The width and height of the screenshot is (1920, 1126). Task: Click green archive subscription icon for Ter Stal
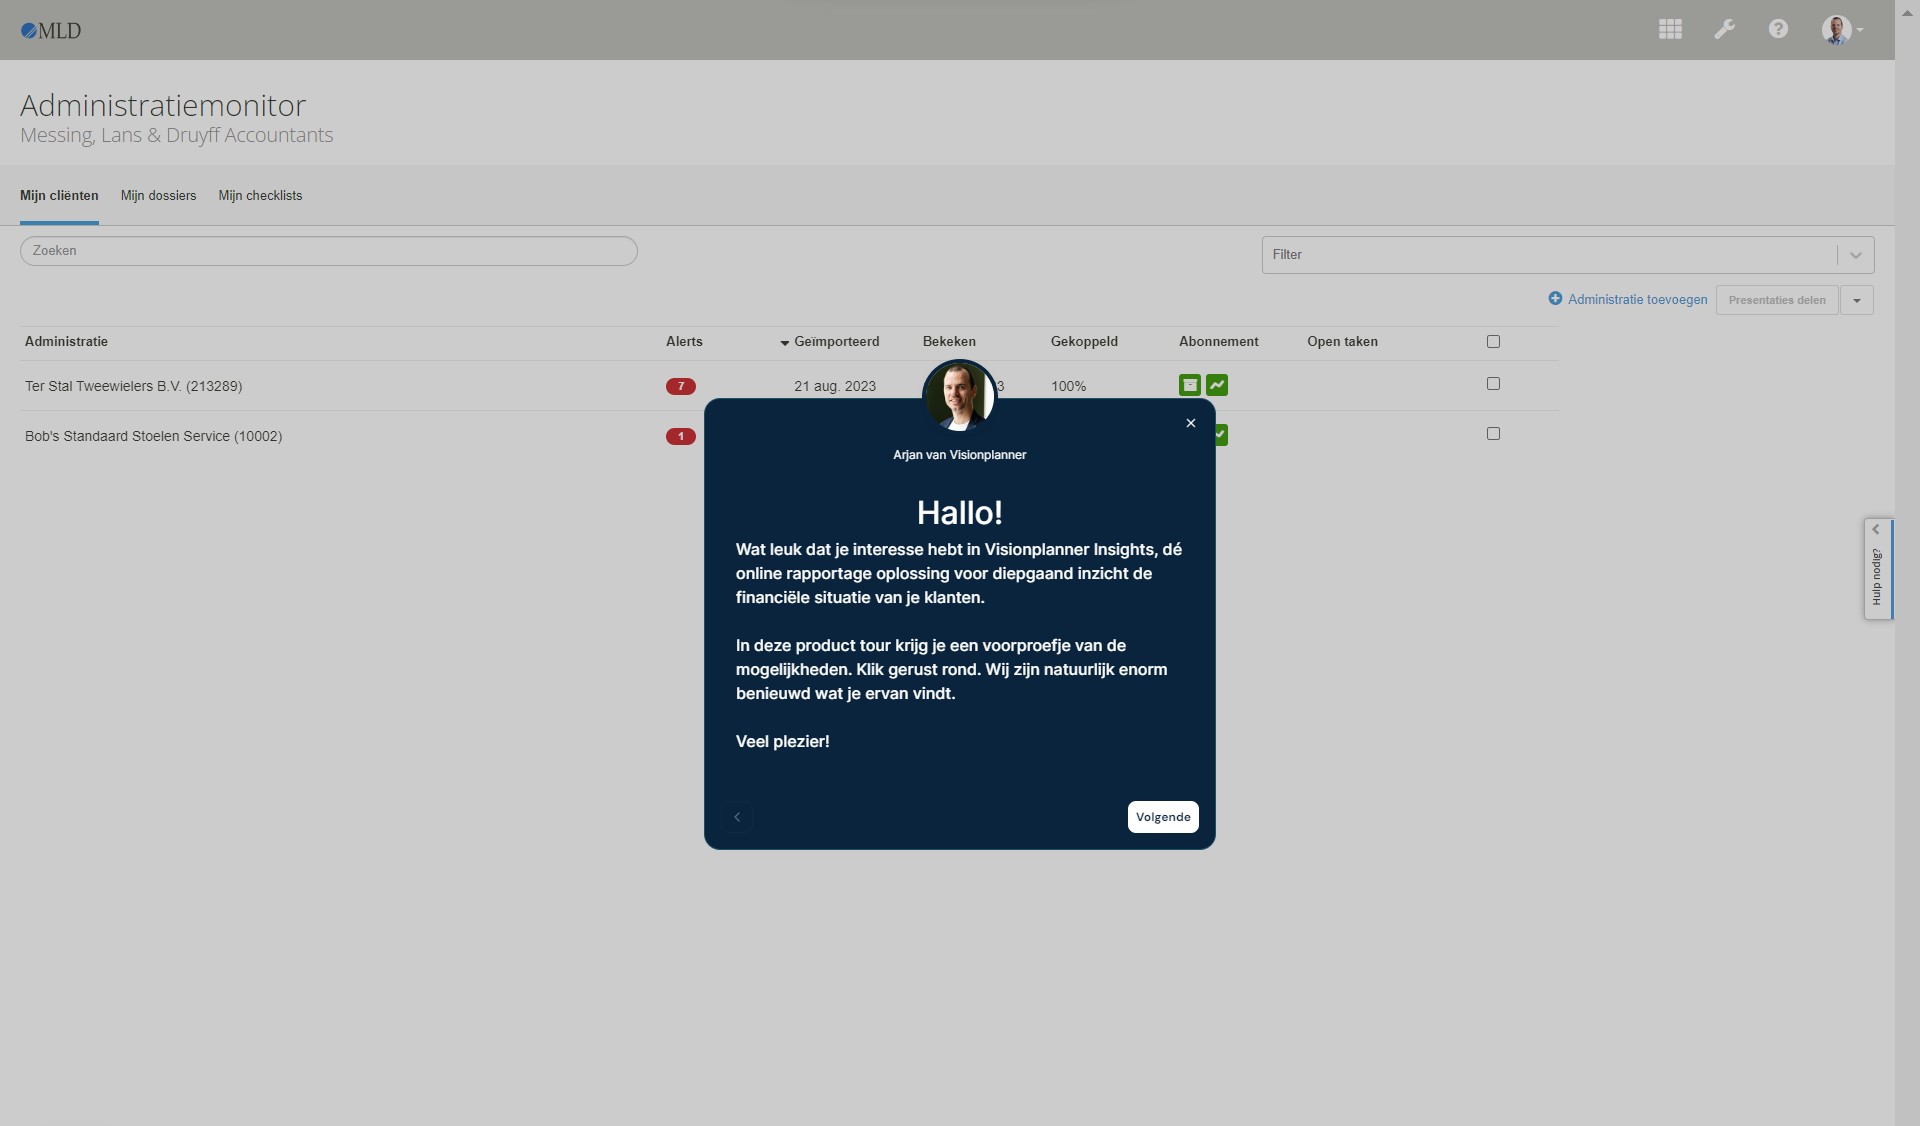[x=1189, y=385]
